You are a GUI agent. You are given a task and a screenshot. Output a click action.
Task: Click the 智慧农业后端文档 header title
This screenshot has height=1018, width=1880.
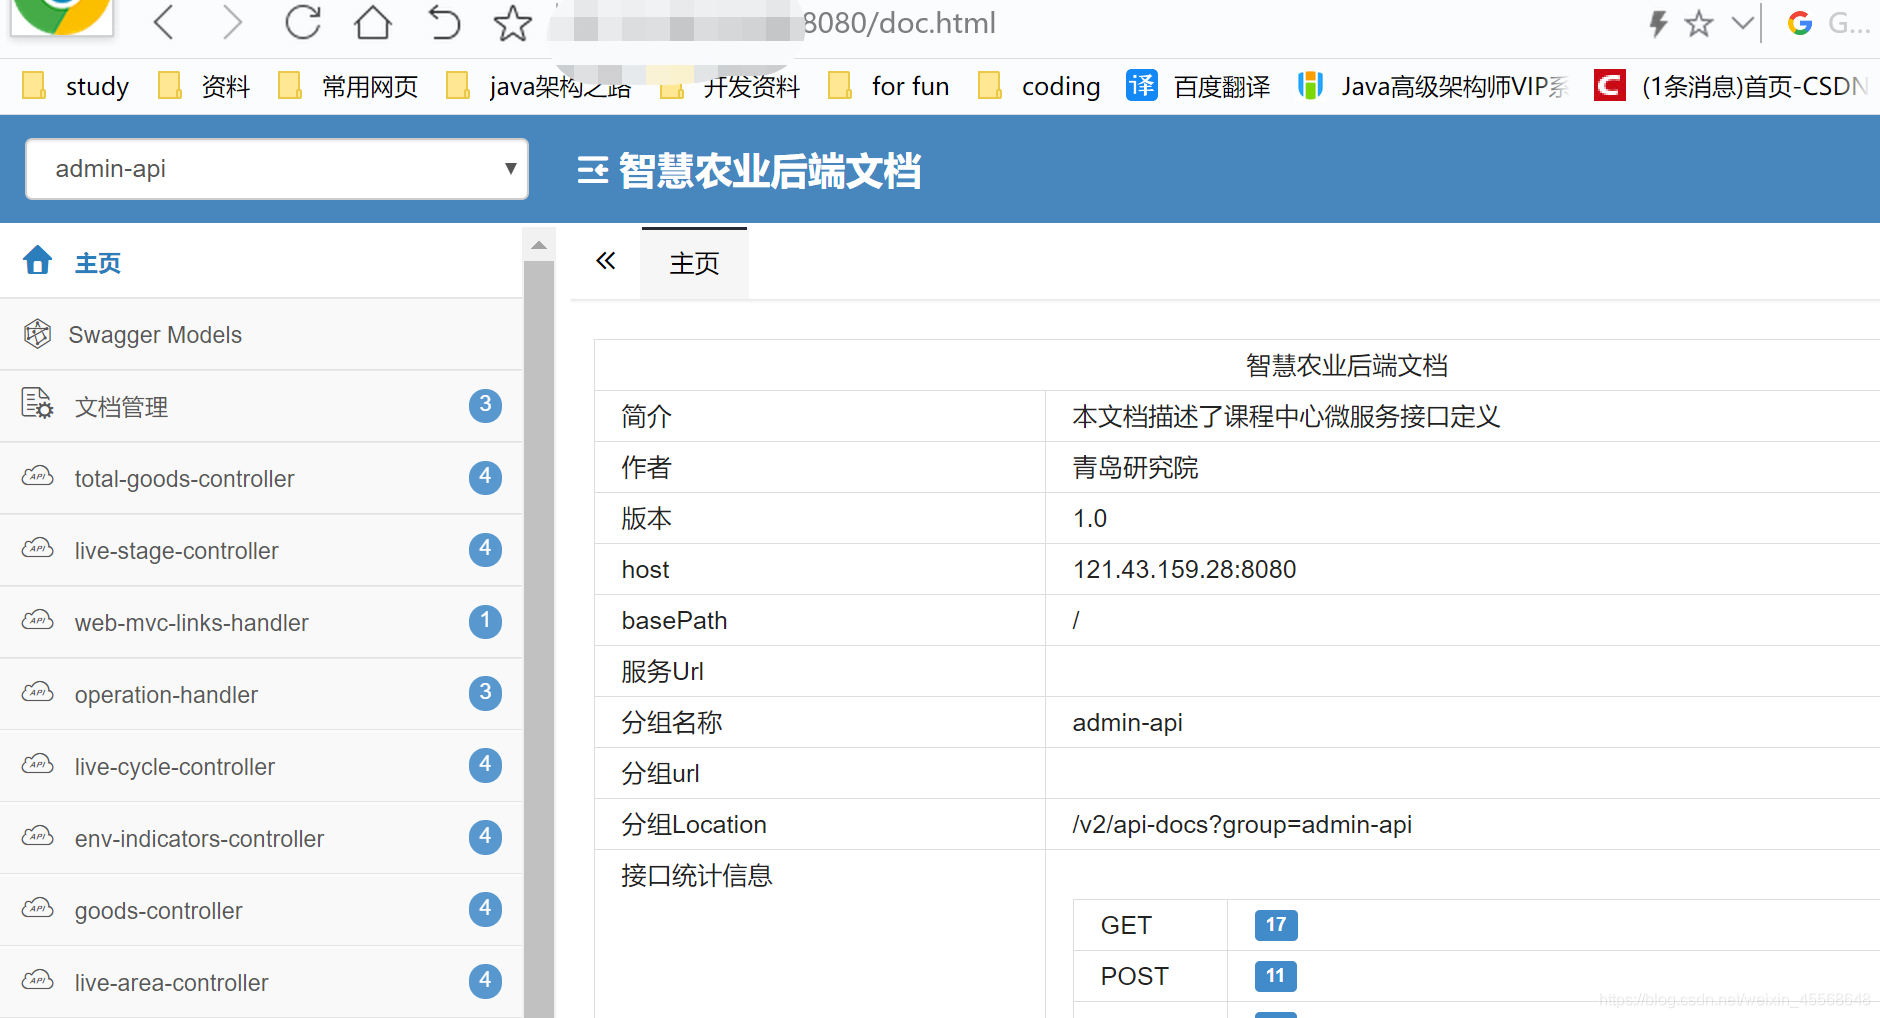769,171
